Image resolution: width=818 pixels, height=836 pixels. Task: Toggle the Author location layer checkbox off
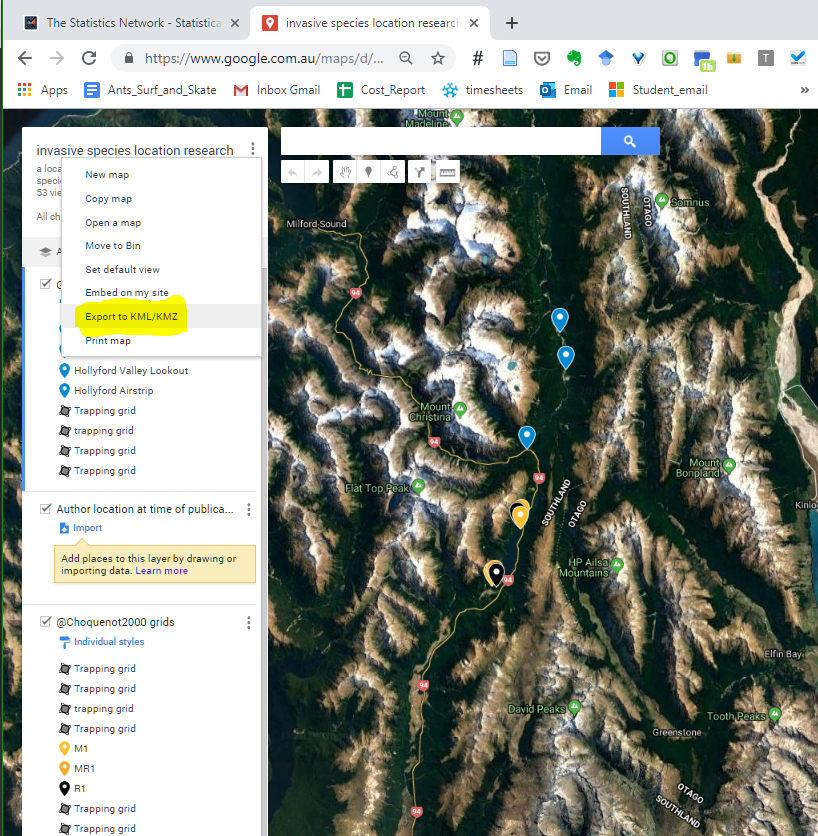tap(46, 508)
